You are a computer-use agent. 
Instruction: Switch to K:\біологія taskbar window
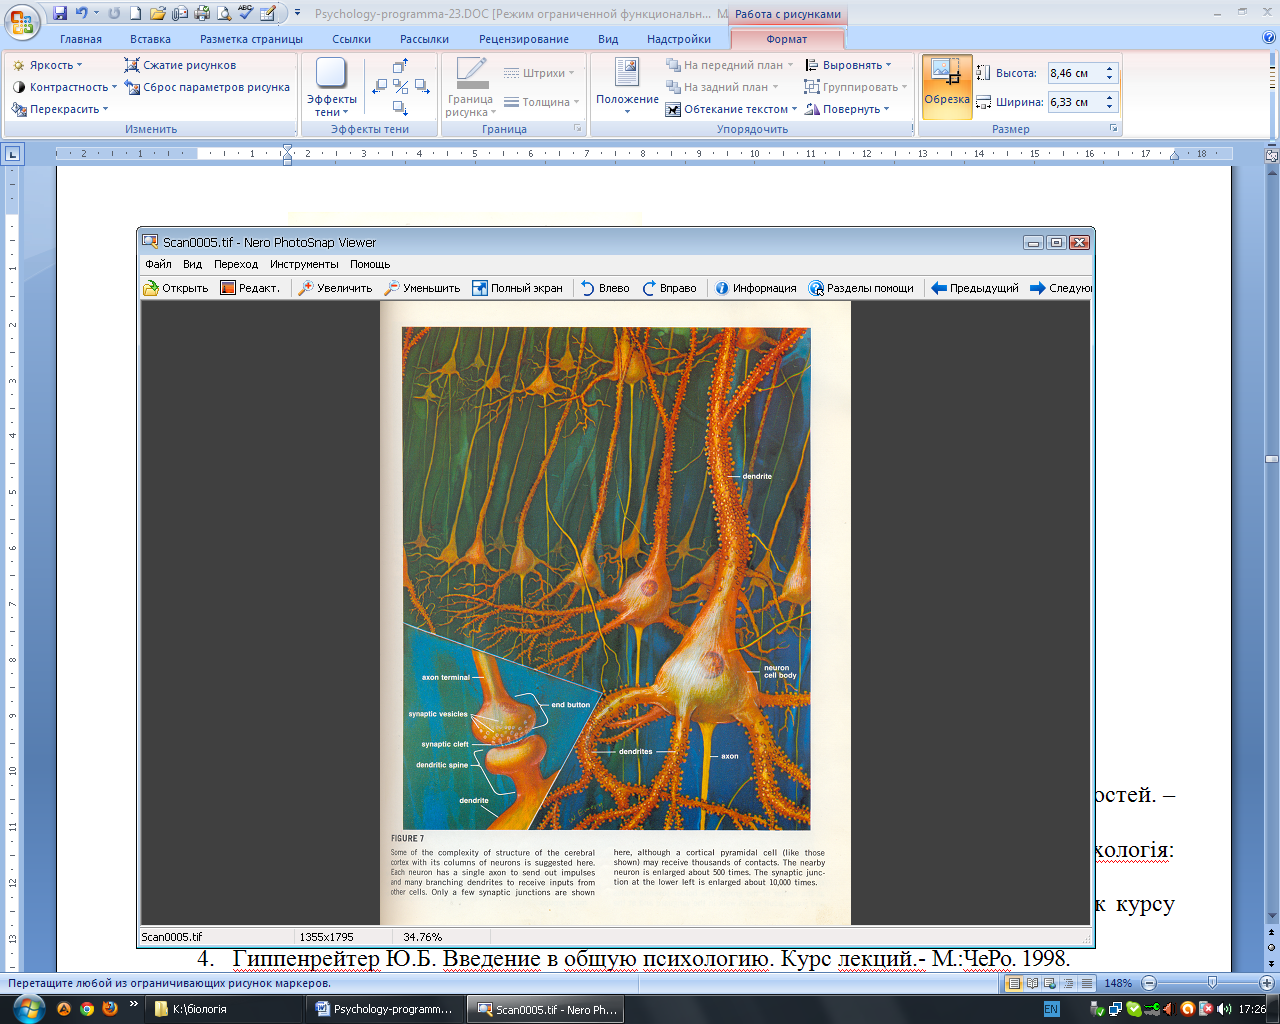pyautogui.click(x=225, y=1009)
